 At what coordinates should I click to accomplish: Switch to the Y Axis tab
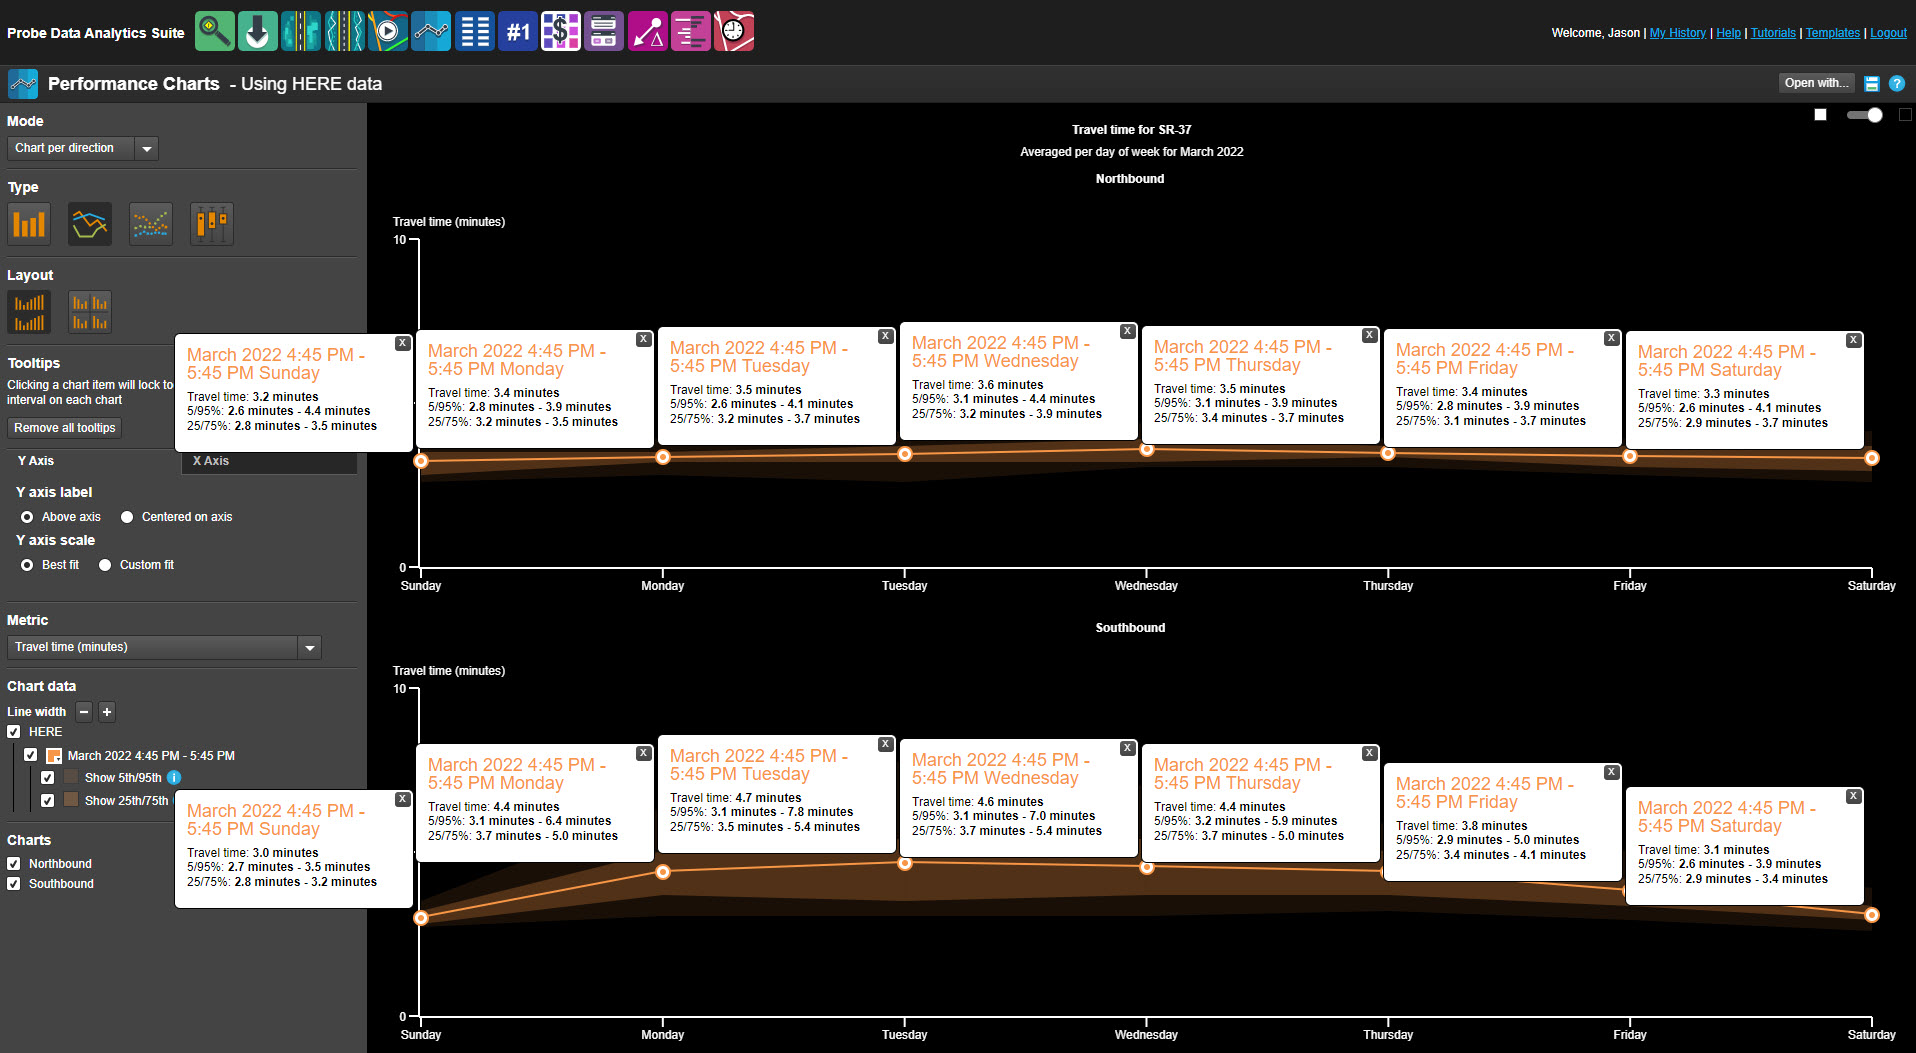pyautogui.click(x=36, y=461)
